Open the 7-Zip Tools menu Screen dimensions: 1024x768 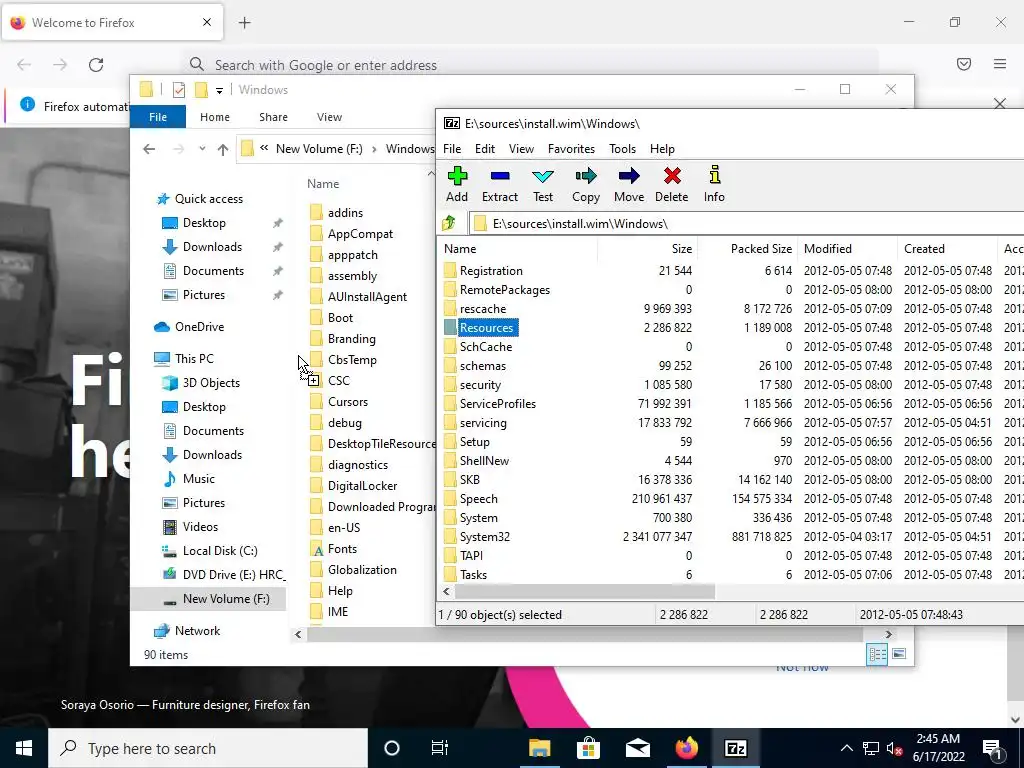[x=622, y=149]
